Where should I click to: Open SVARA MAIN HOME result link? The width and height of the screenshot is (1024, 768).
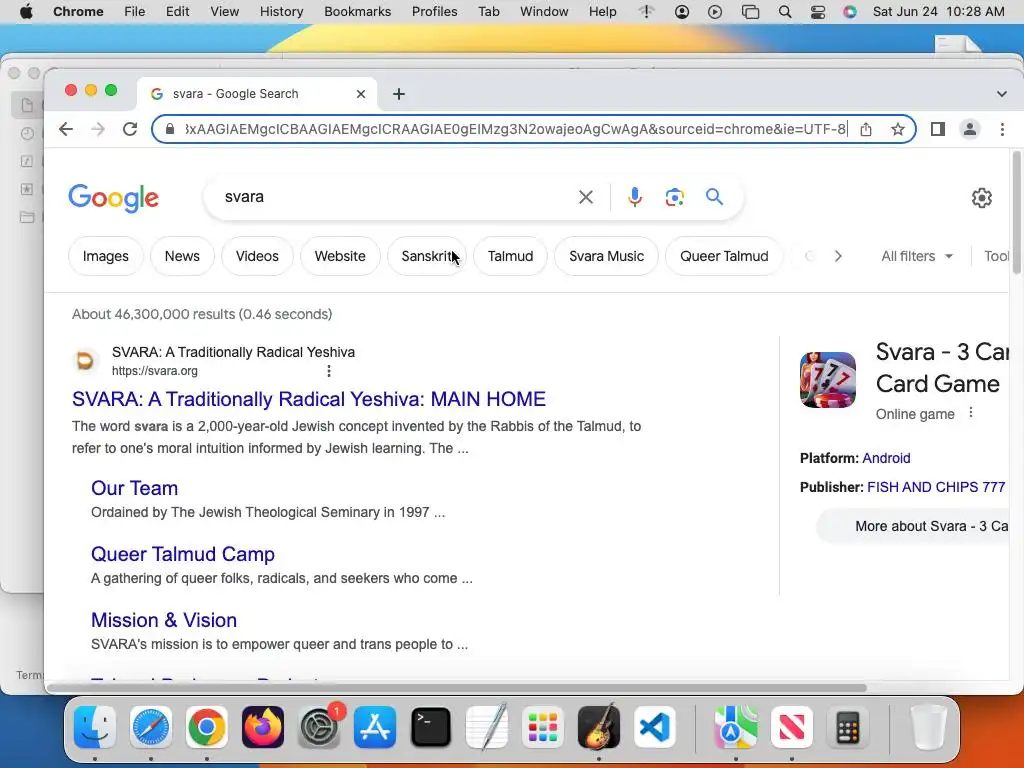pyautogui.click(x=309, y=399)
